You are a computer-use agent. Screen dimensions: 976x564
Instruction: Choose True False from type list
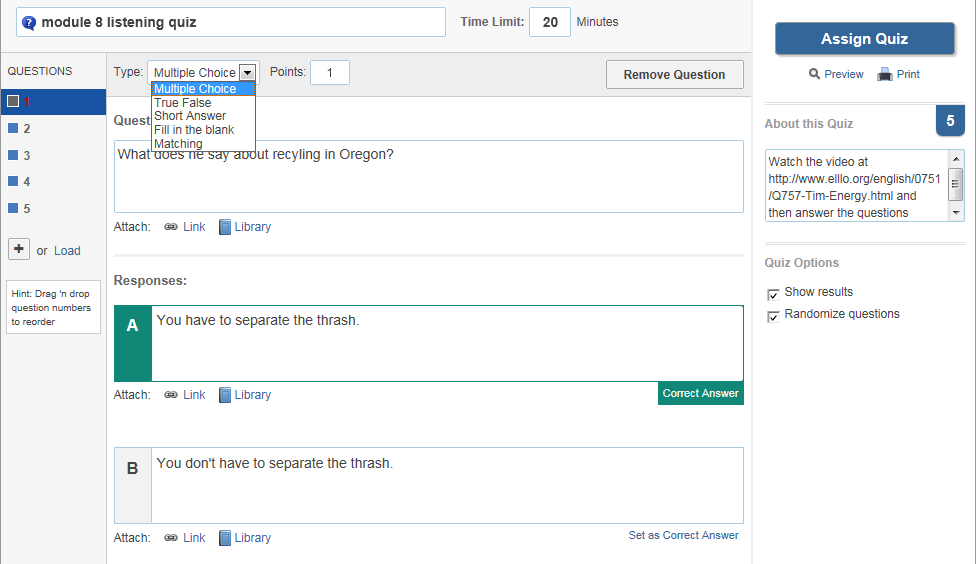pyautogui.click(x=183, y=103)
